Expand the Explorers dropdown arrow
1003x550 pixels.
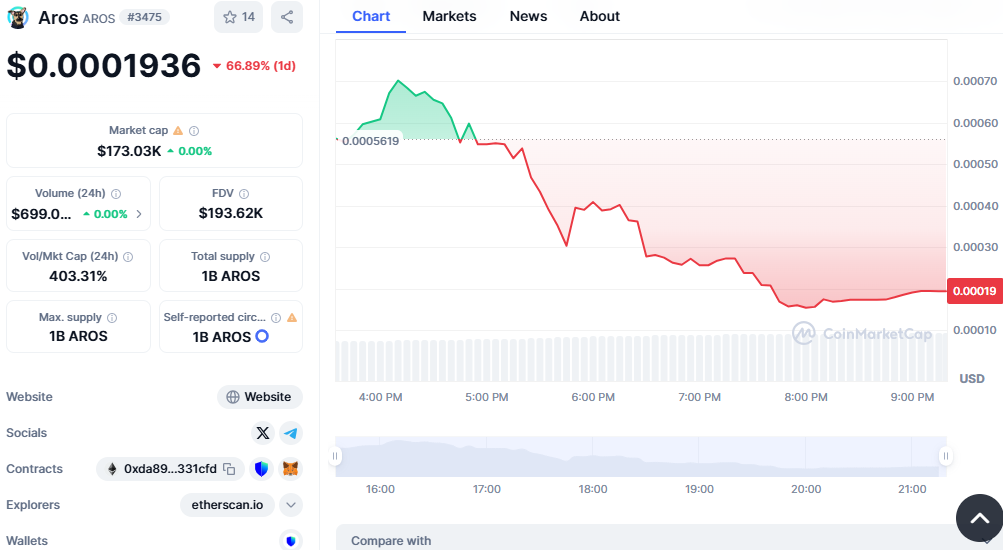291,505
